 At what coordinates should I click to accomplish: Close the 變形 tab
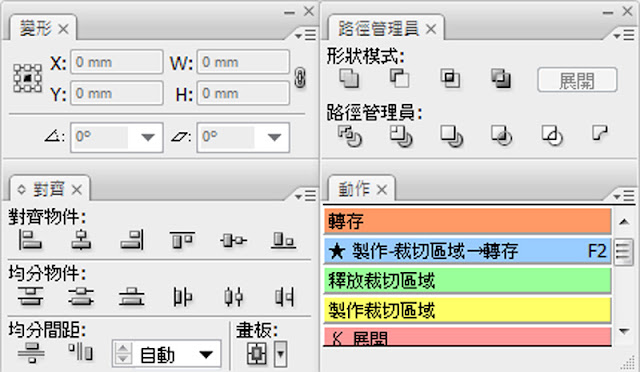[x=63, y=29]
